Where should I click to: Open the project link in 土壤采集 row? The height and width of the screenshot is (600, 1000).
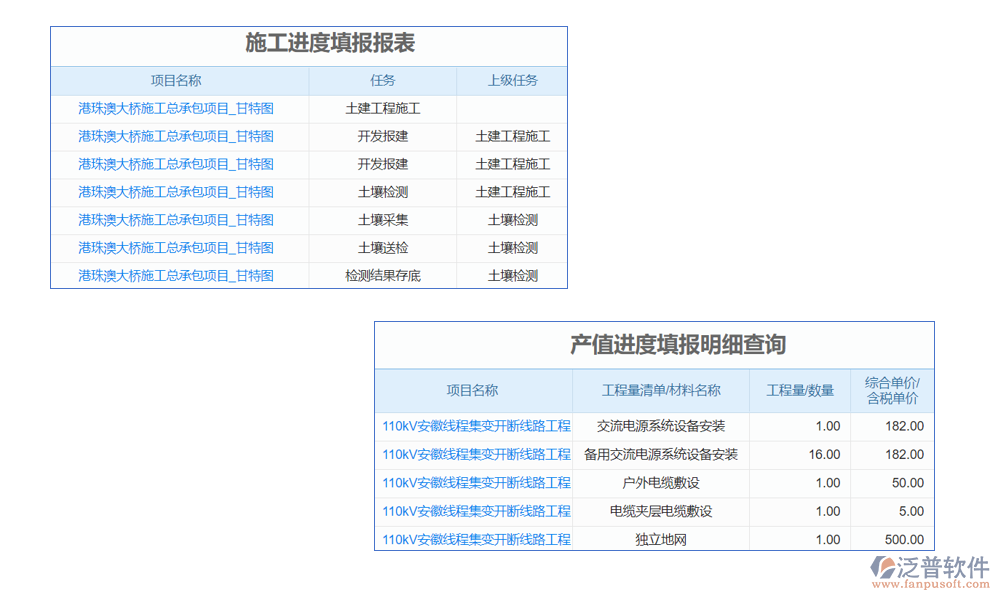[176, 220]
